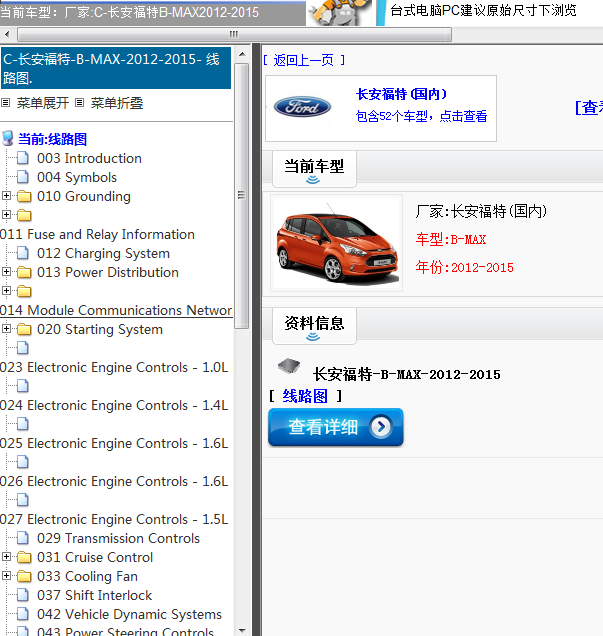Click the blue 查看详细 button
603x636 pixels.
(335, 427)
